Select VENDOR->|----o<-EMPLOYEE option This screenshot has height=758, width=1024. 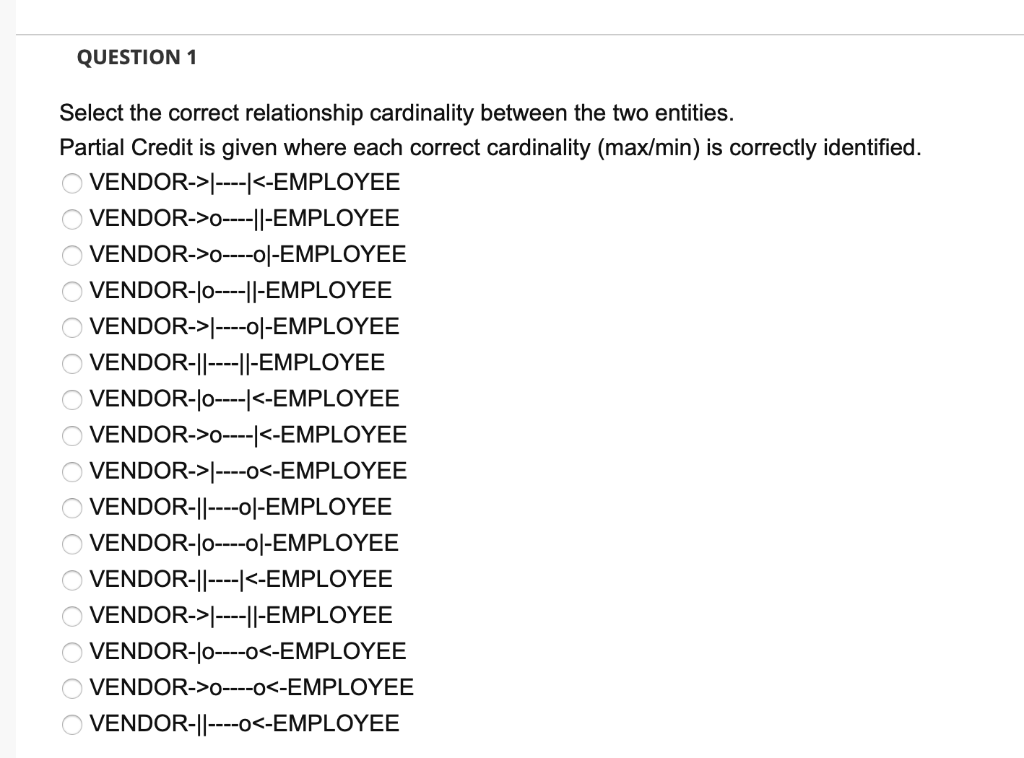point(71,472)
